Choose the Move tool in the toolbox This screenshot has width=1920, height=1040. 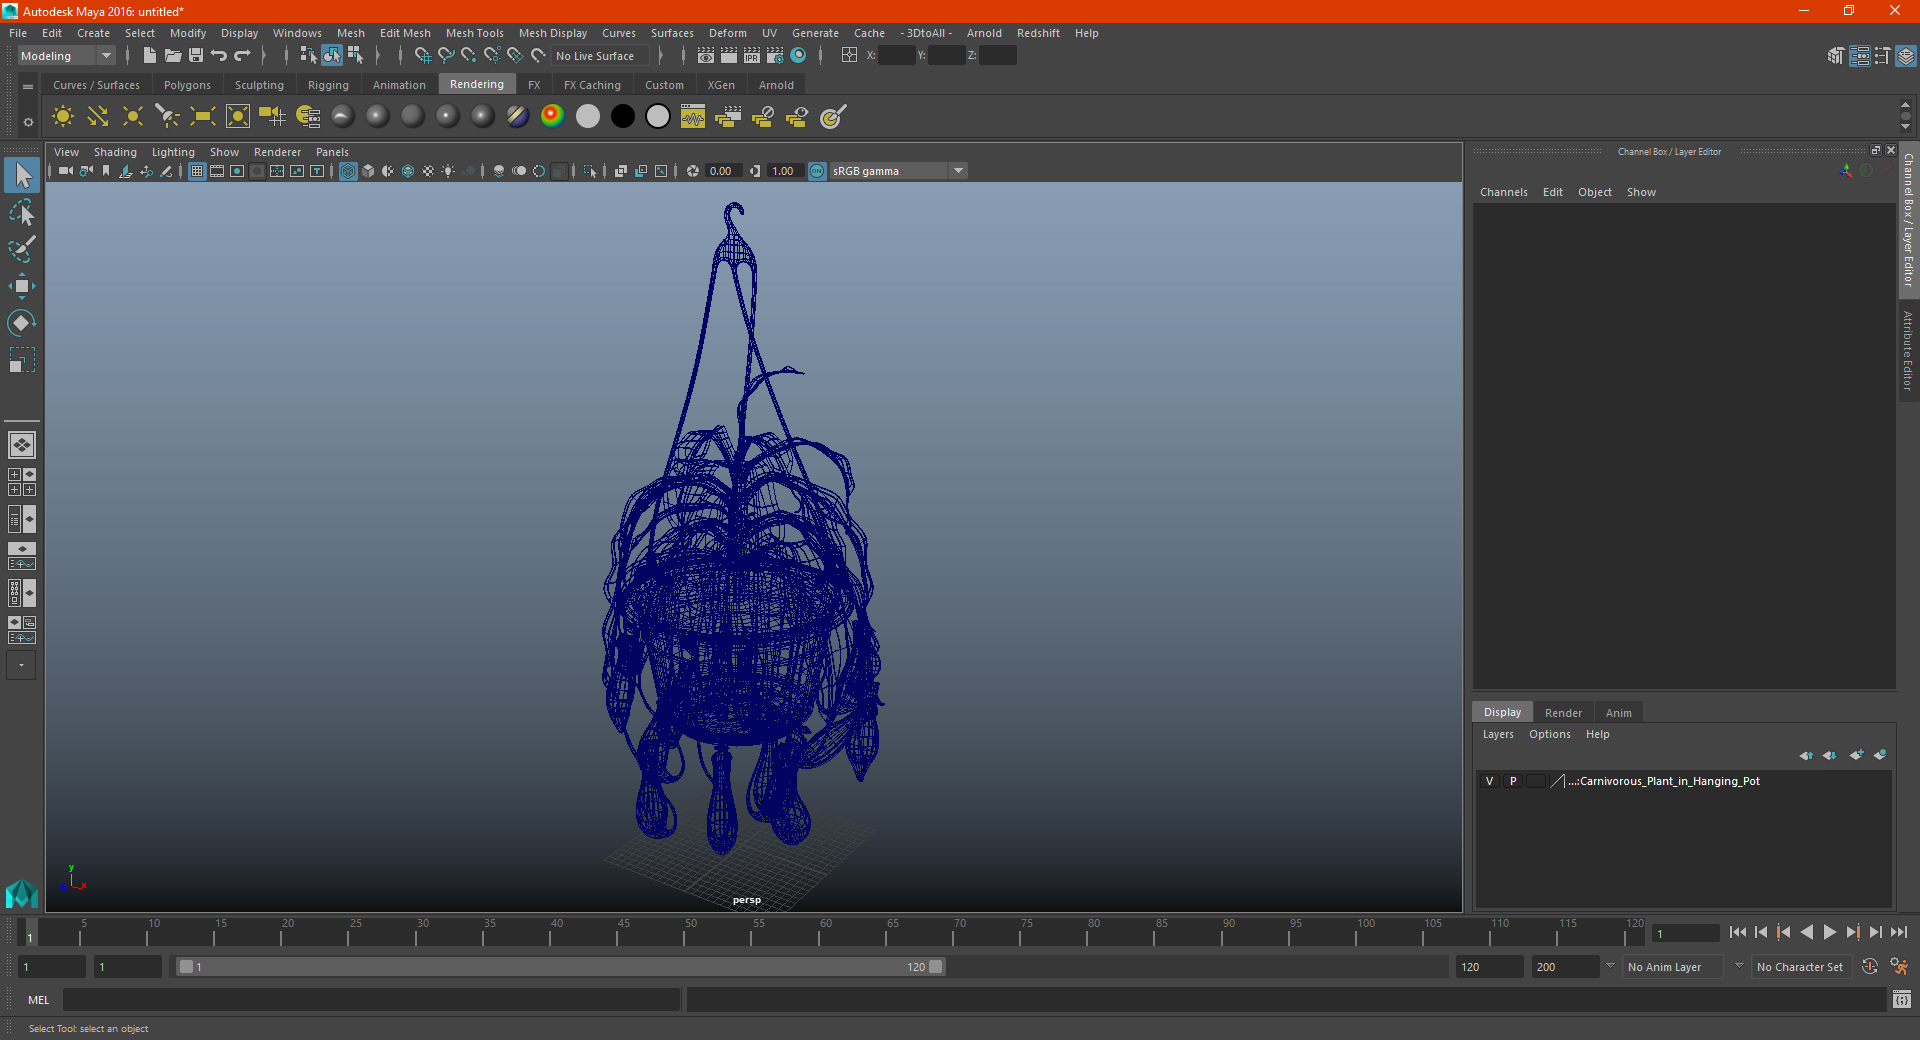22,286
